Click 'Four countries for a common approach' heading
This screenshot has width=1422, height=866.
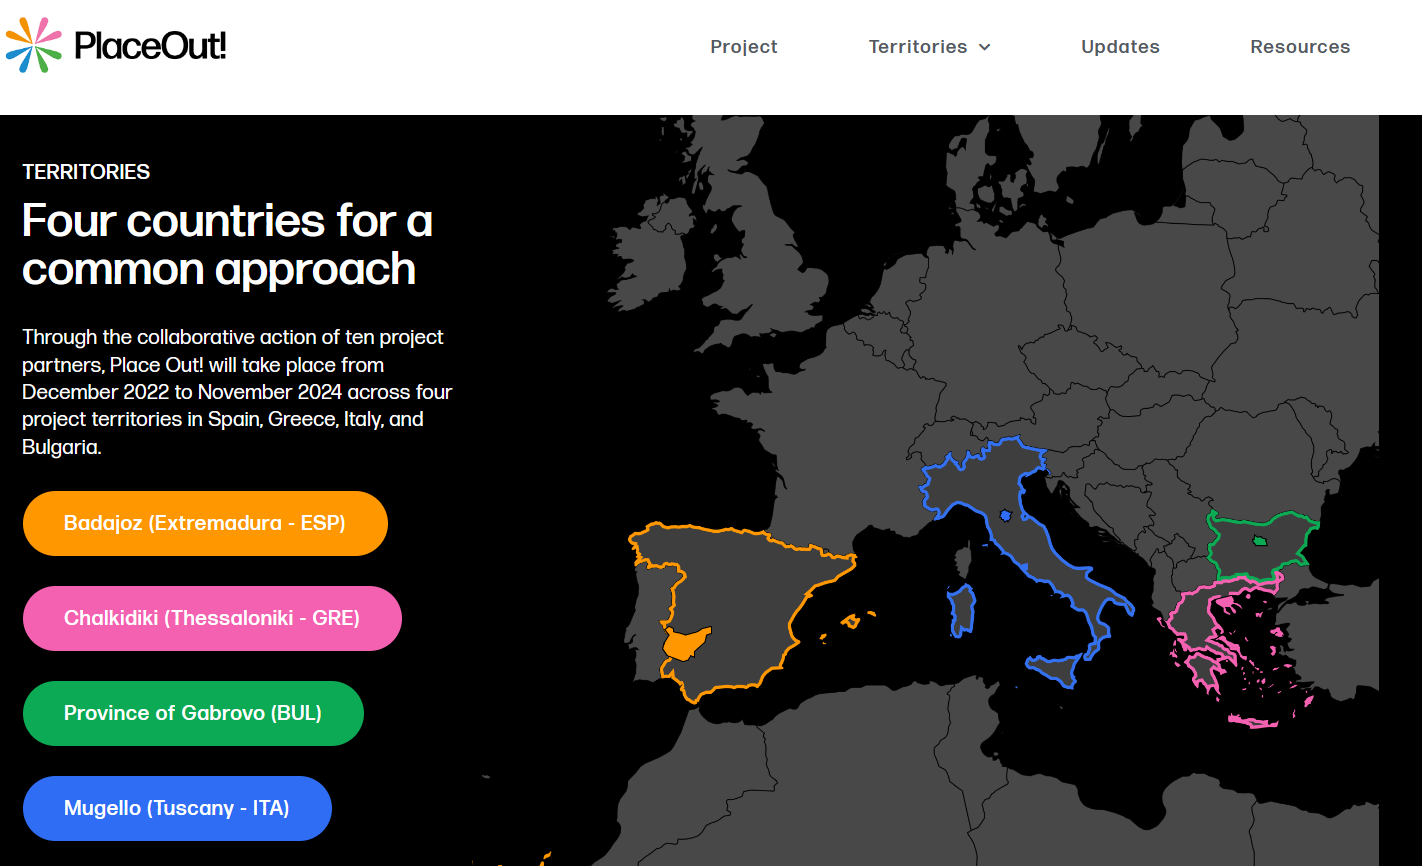pos(227,245)
